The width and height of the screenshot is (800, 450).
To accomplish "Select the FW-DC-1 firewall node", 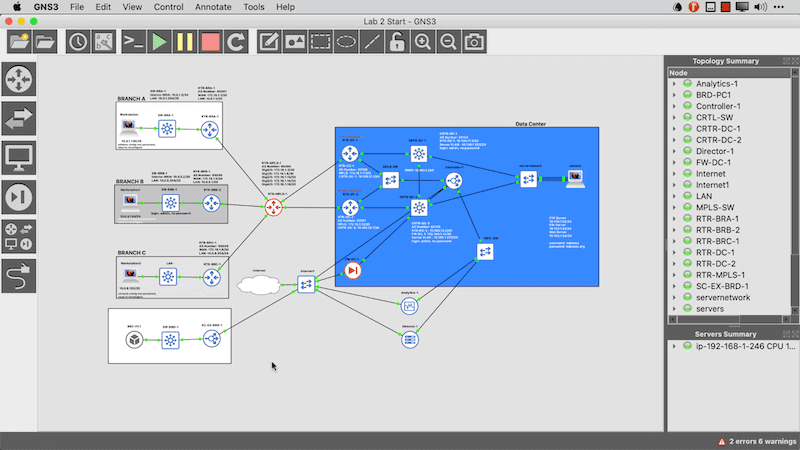I will pyautogui.click(x=353, y=270).
